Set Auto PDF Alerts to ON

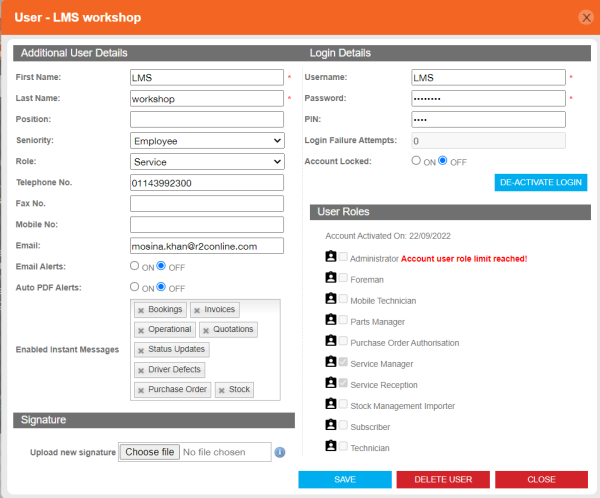point(135,287)
